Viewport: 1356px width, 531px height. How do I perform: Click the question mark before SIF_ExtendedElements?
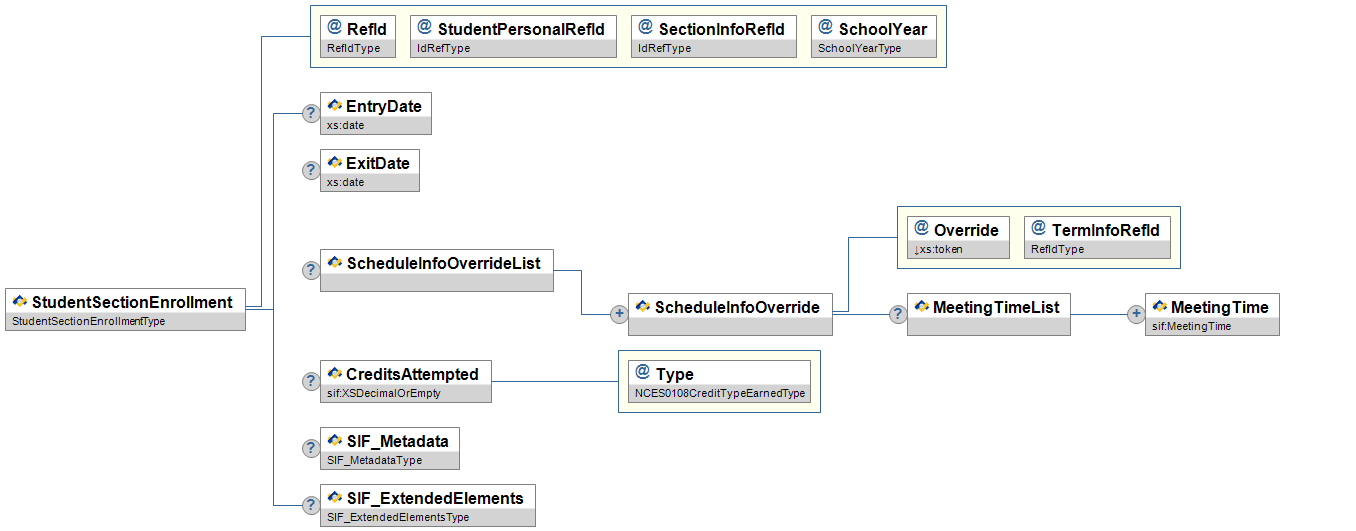[311, 506]
